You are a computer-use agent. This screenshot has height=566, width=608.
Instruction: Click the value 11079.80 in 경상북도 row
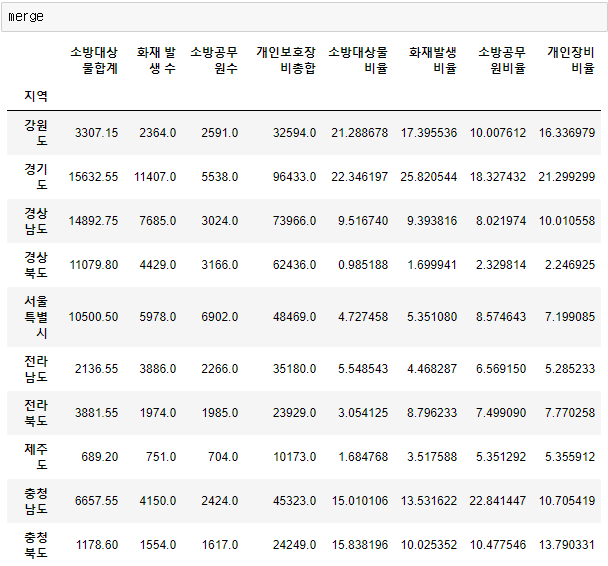tap(94, 265)
